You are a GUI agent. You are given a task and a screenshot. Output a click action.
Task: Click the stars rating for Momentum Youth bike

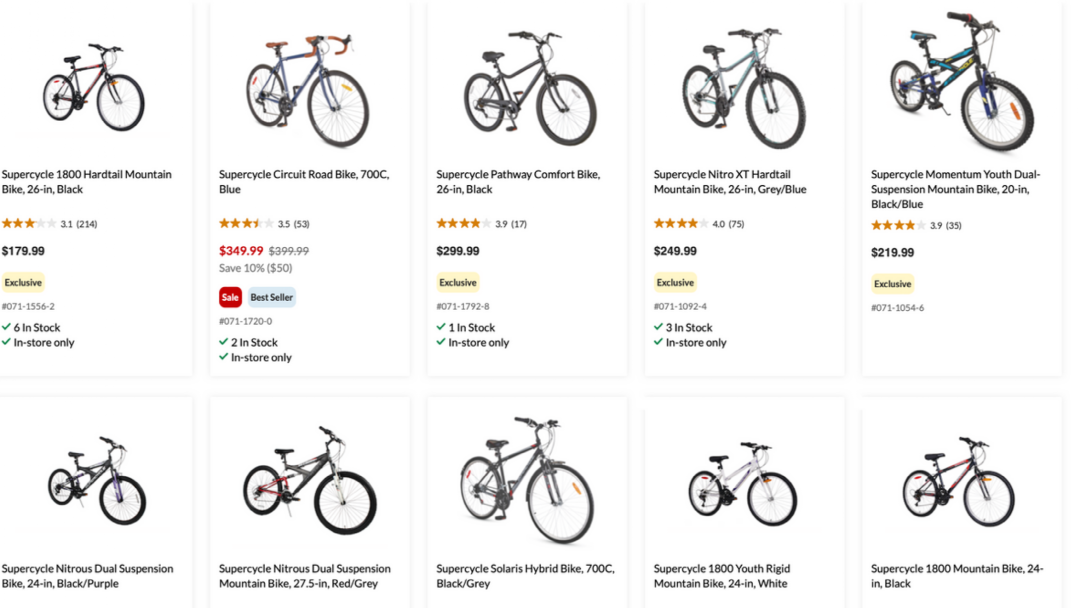point(898,226)
